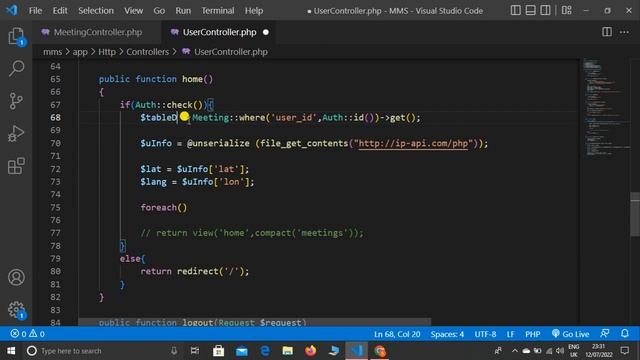
Task: Open the Accounts menu
Action: (16, 278)
